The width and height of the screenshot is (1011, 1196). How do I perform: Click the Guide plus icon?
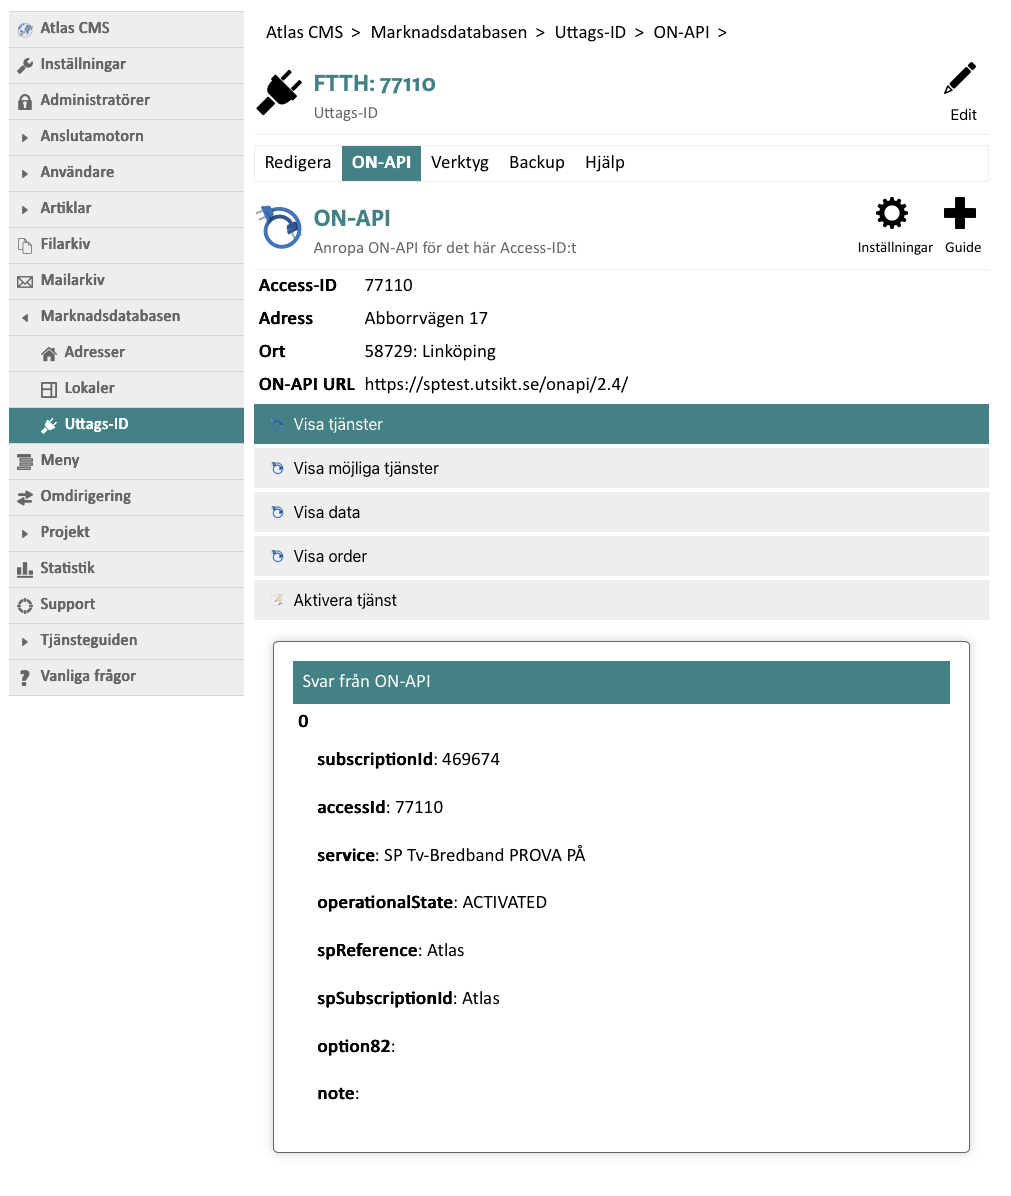pos(960,214)
